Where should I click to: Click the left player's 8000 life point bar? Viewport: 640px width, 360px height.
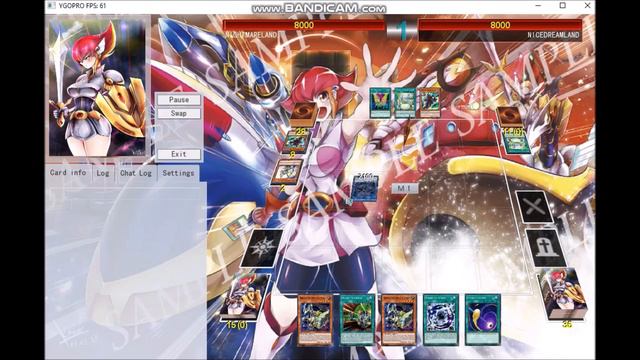click(x=304, y=25)
